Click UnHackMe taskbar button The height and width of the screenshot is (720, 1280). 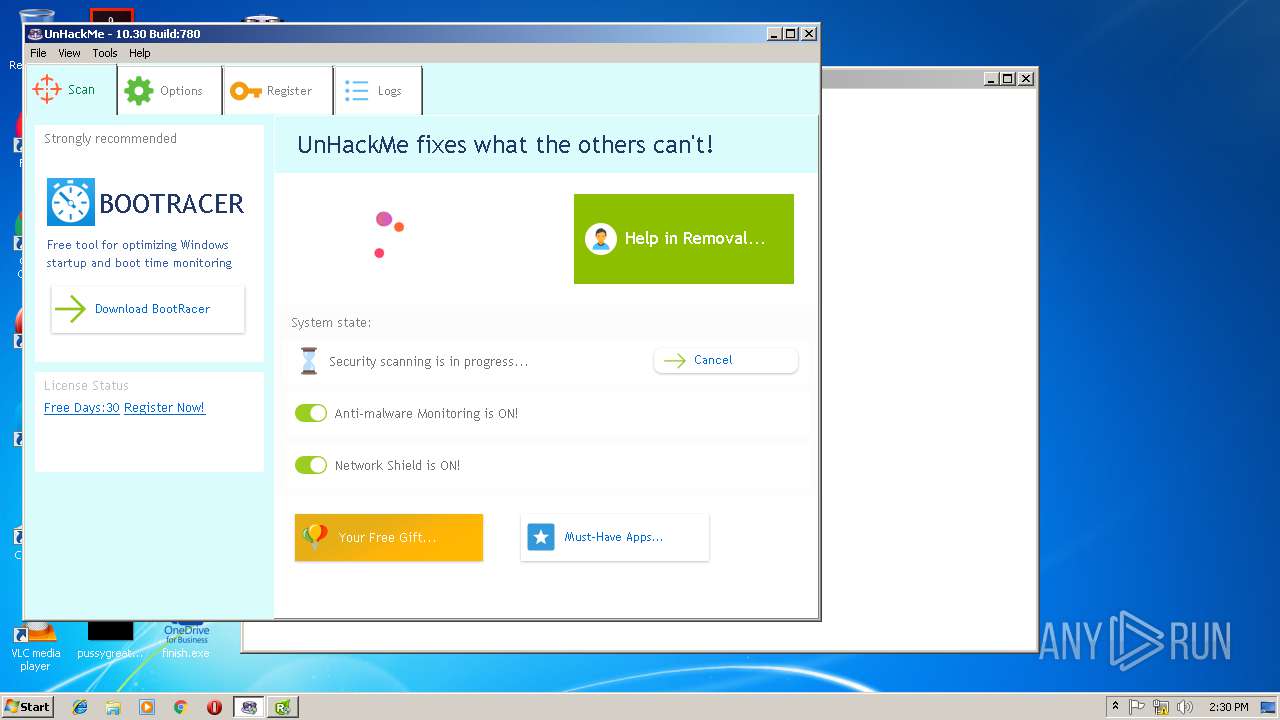click(249, 707)
